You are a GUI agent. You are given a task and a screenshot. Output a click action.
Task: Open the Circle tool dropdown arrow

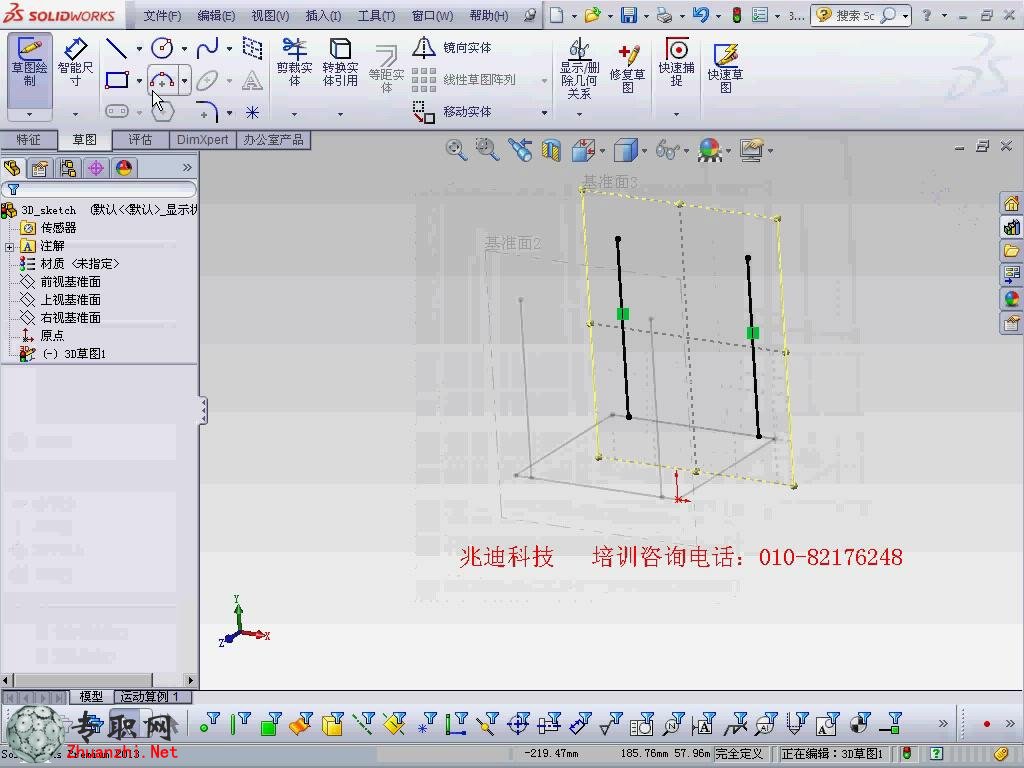click(184, 48)
